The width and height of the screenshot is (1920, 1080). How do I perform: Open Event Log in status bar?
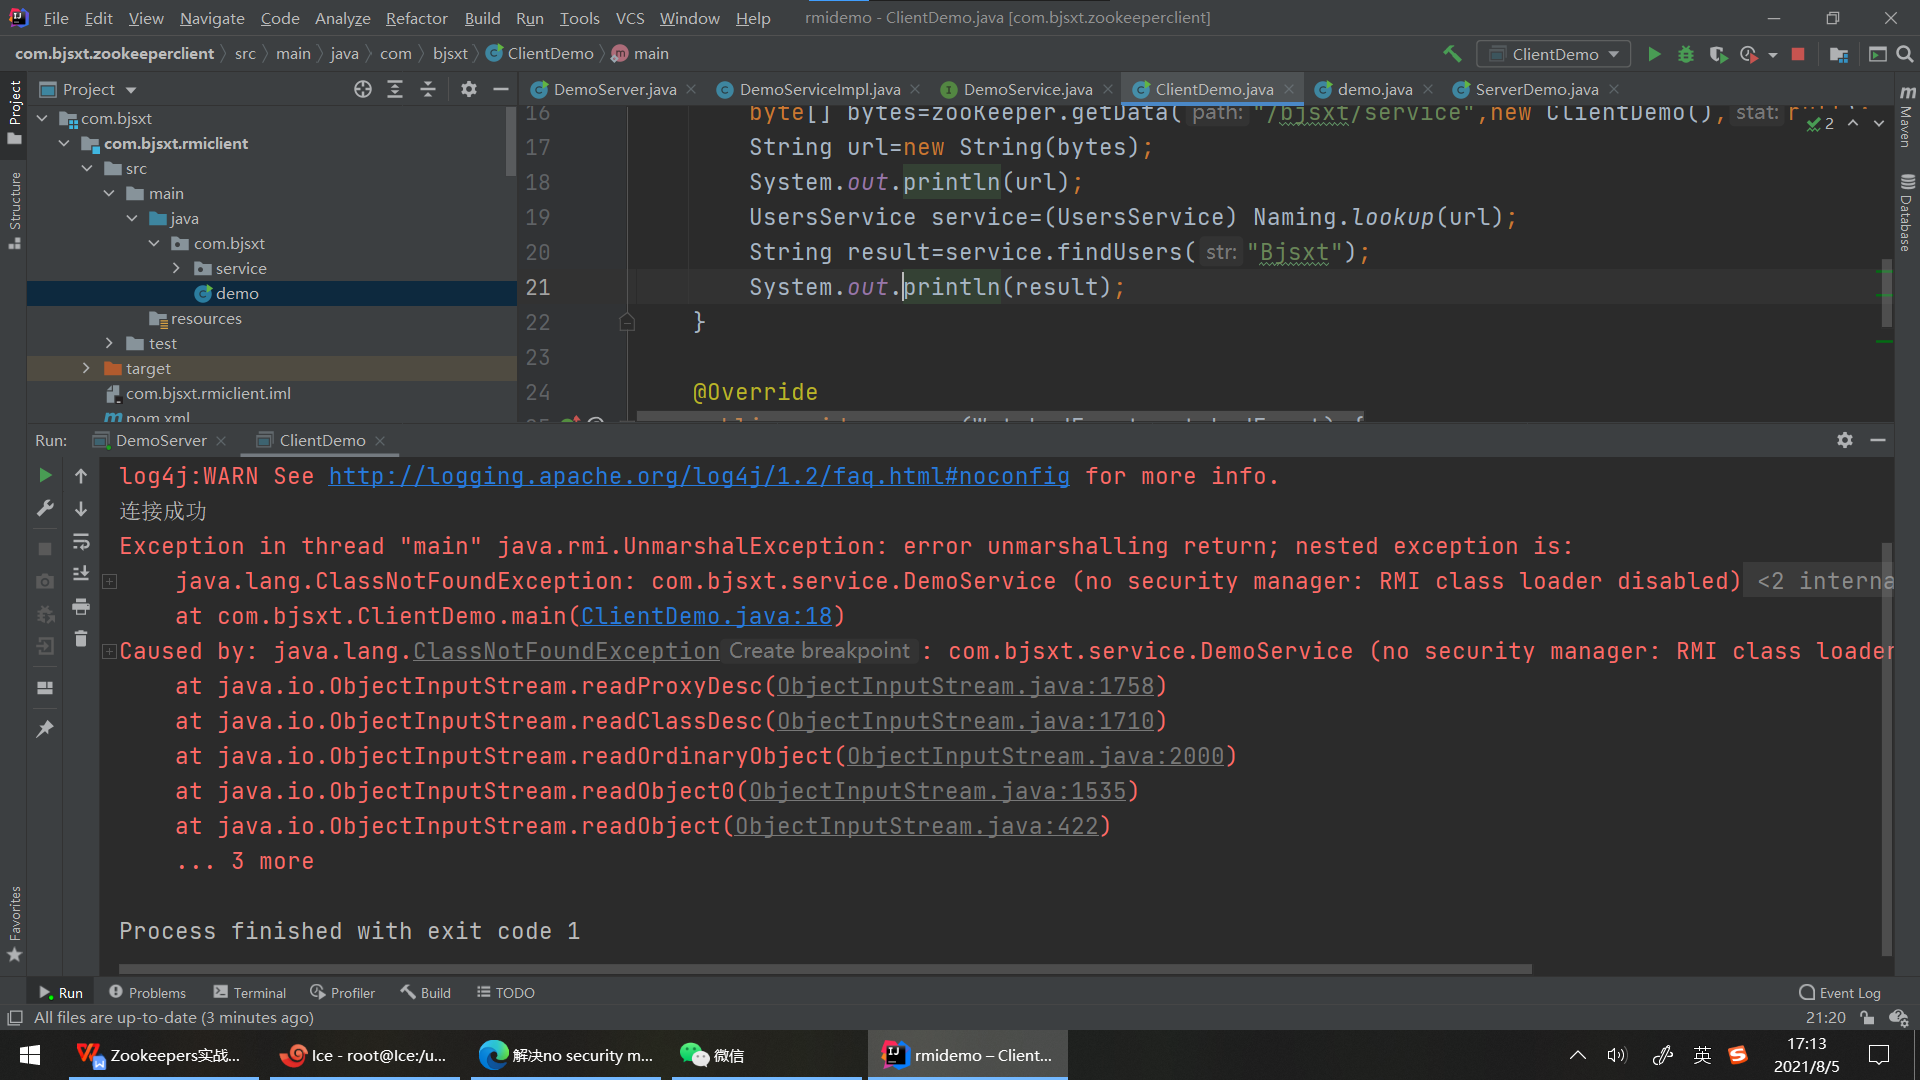click(1839, 992)
